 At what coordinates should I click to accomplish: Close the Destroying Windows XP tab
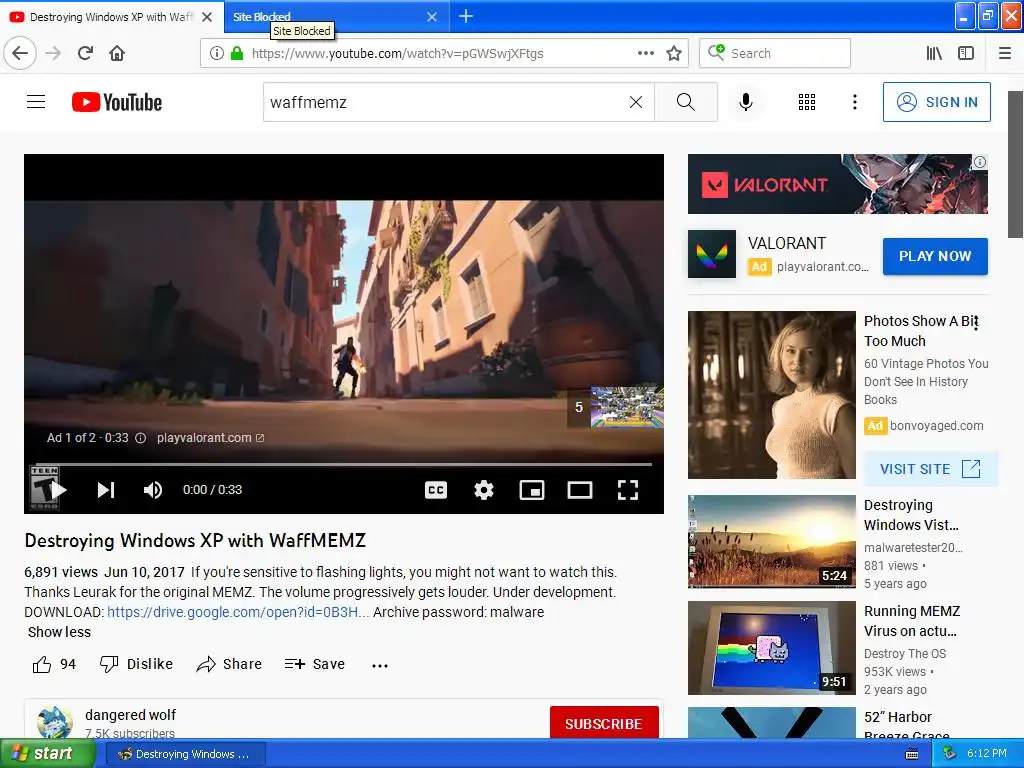207,17
